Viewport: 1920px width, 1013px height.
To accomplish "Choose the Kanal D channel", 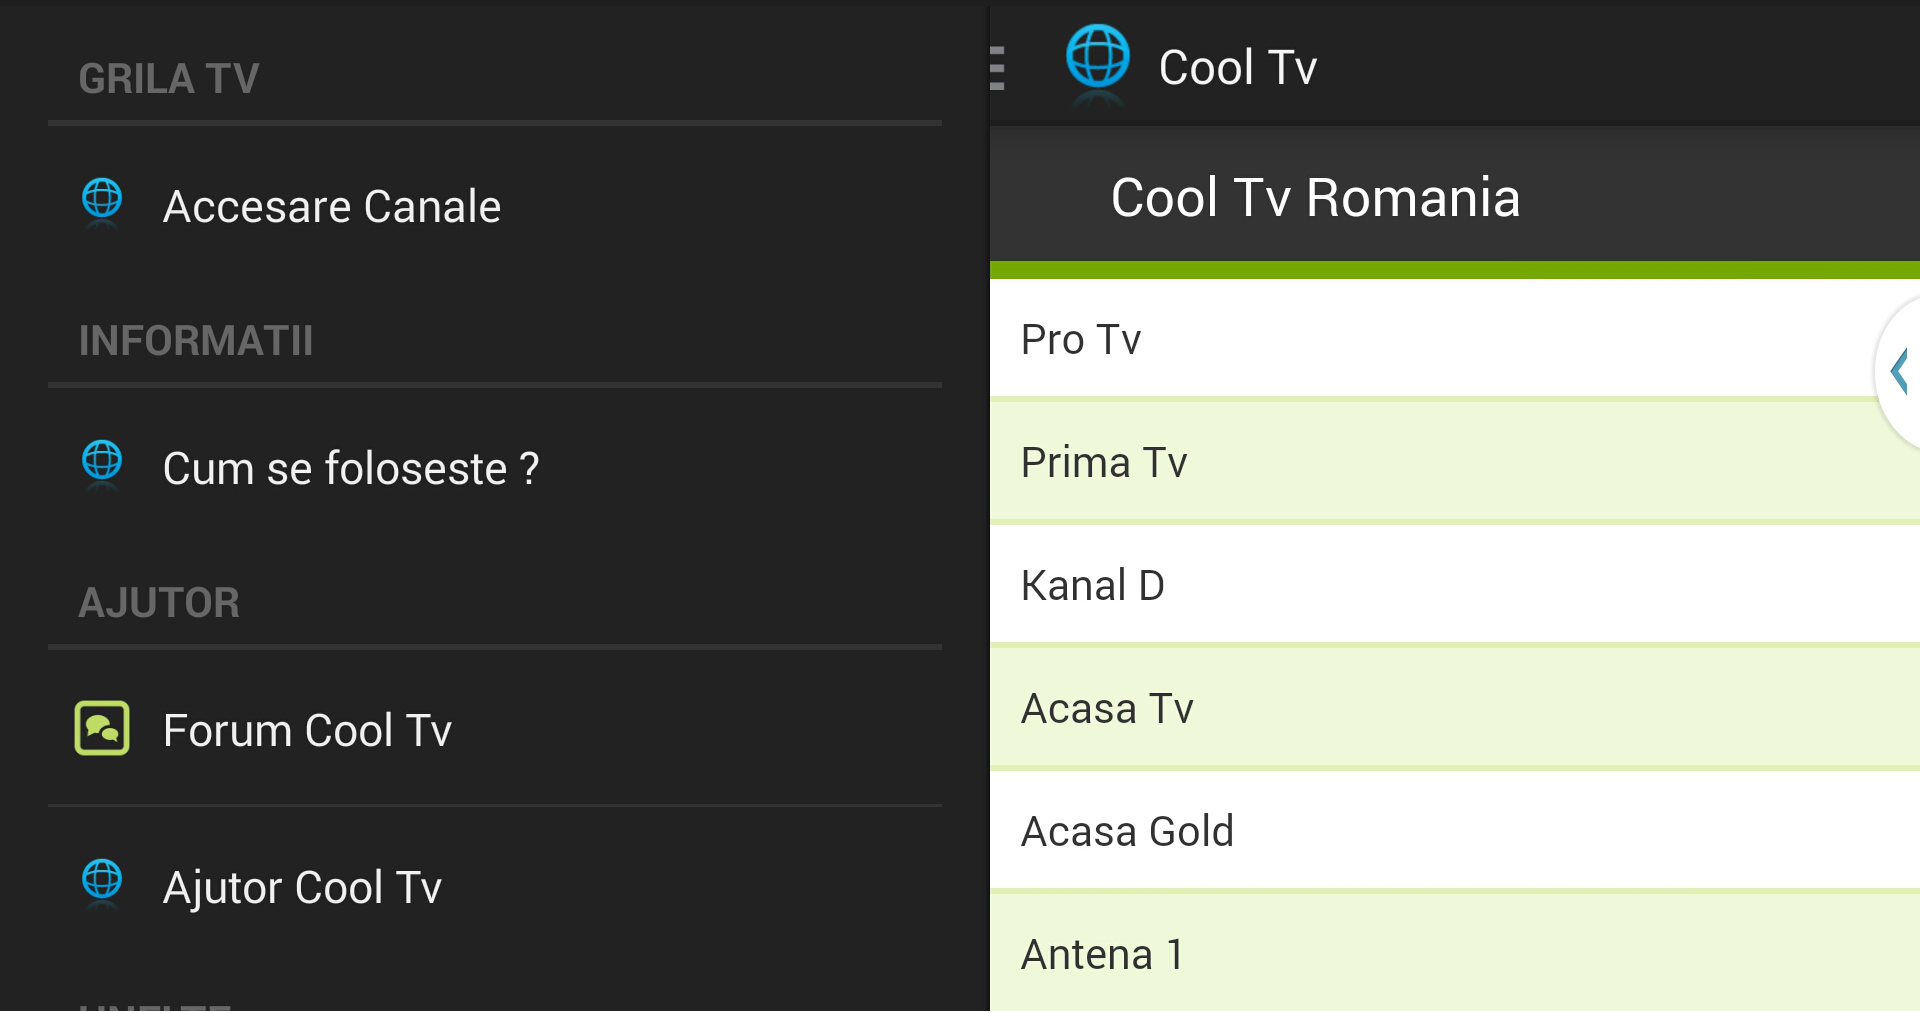I will (1455, 585).
